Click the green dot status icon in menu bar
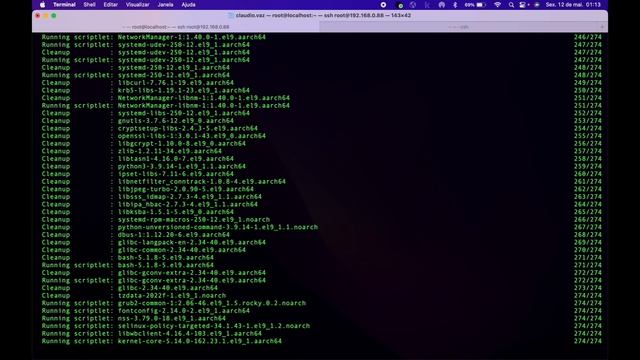 400,5
